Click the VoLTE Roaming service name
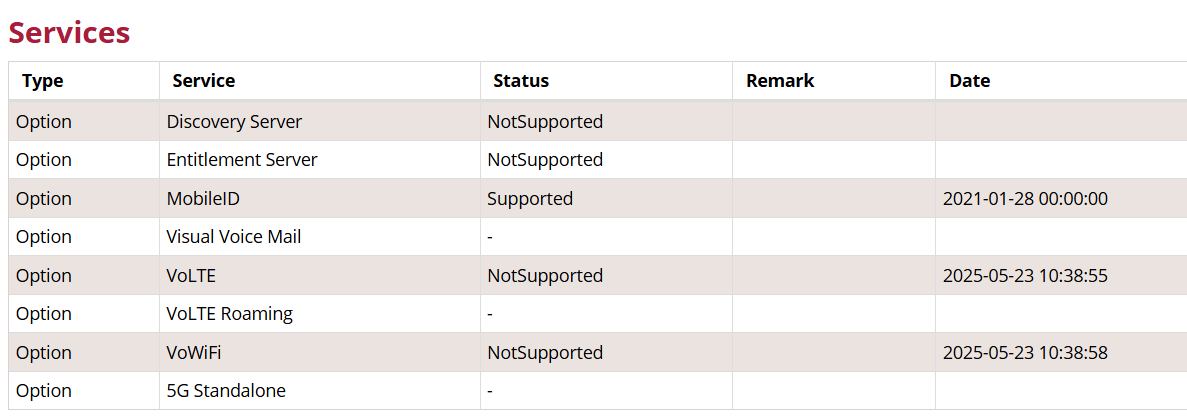Image resolution: width=1187 pixels, height=419 pixels. [229, 314]
